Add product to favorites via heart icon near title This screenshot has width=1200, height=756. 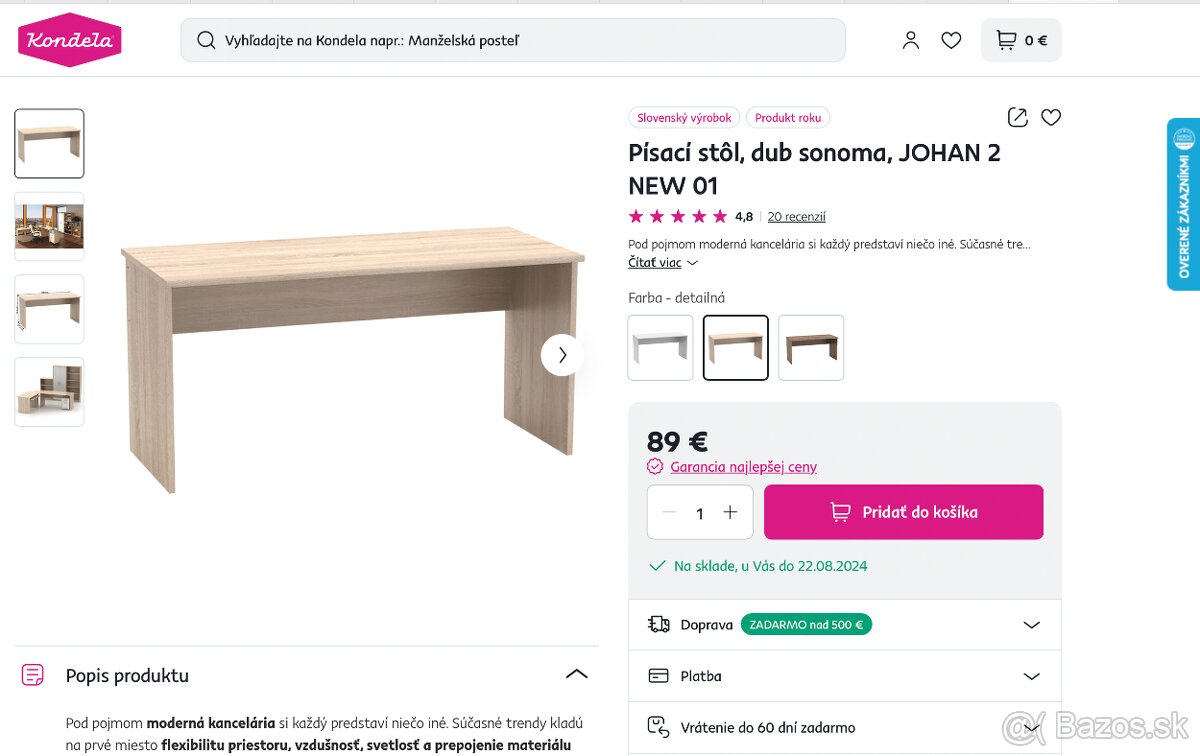pos(1050,117)
